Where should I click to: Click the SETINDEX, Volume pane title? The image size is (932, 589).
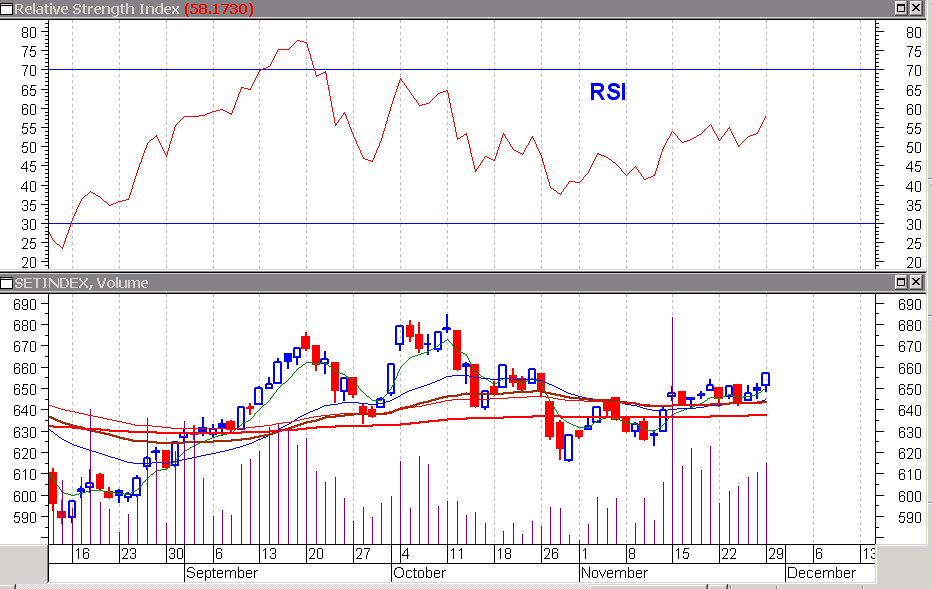click(x=81, y=283)
